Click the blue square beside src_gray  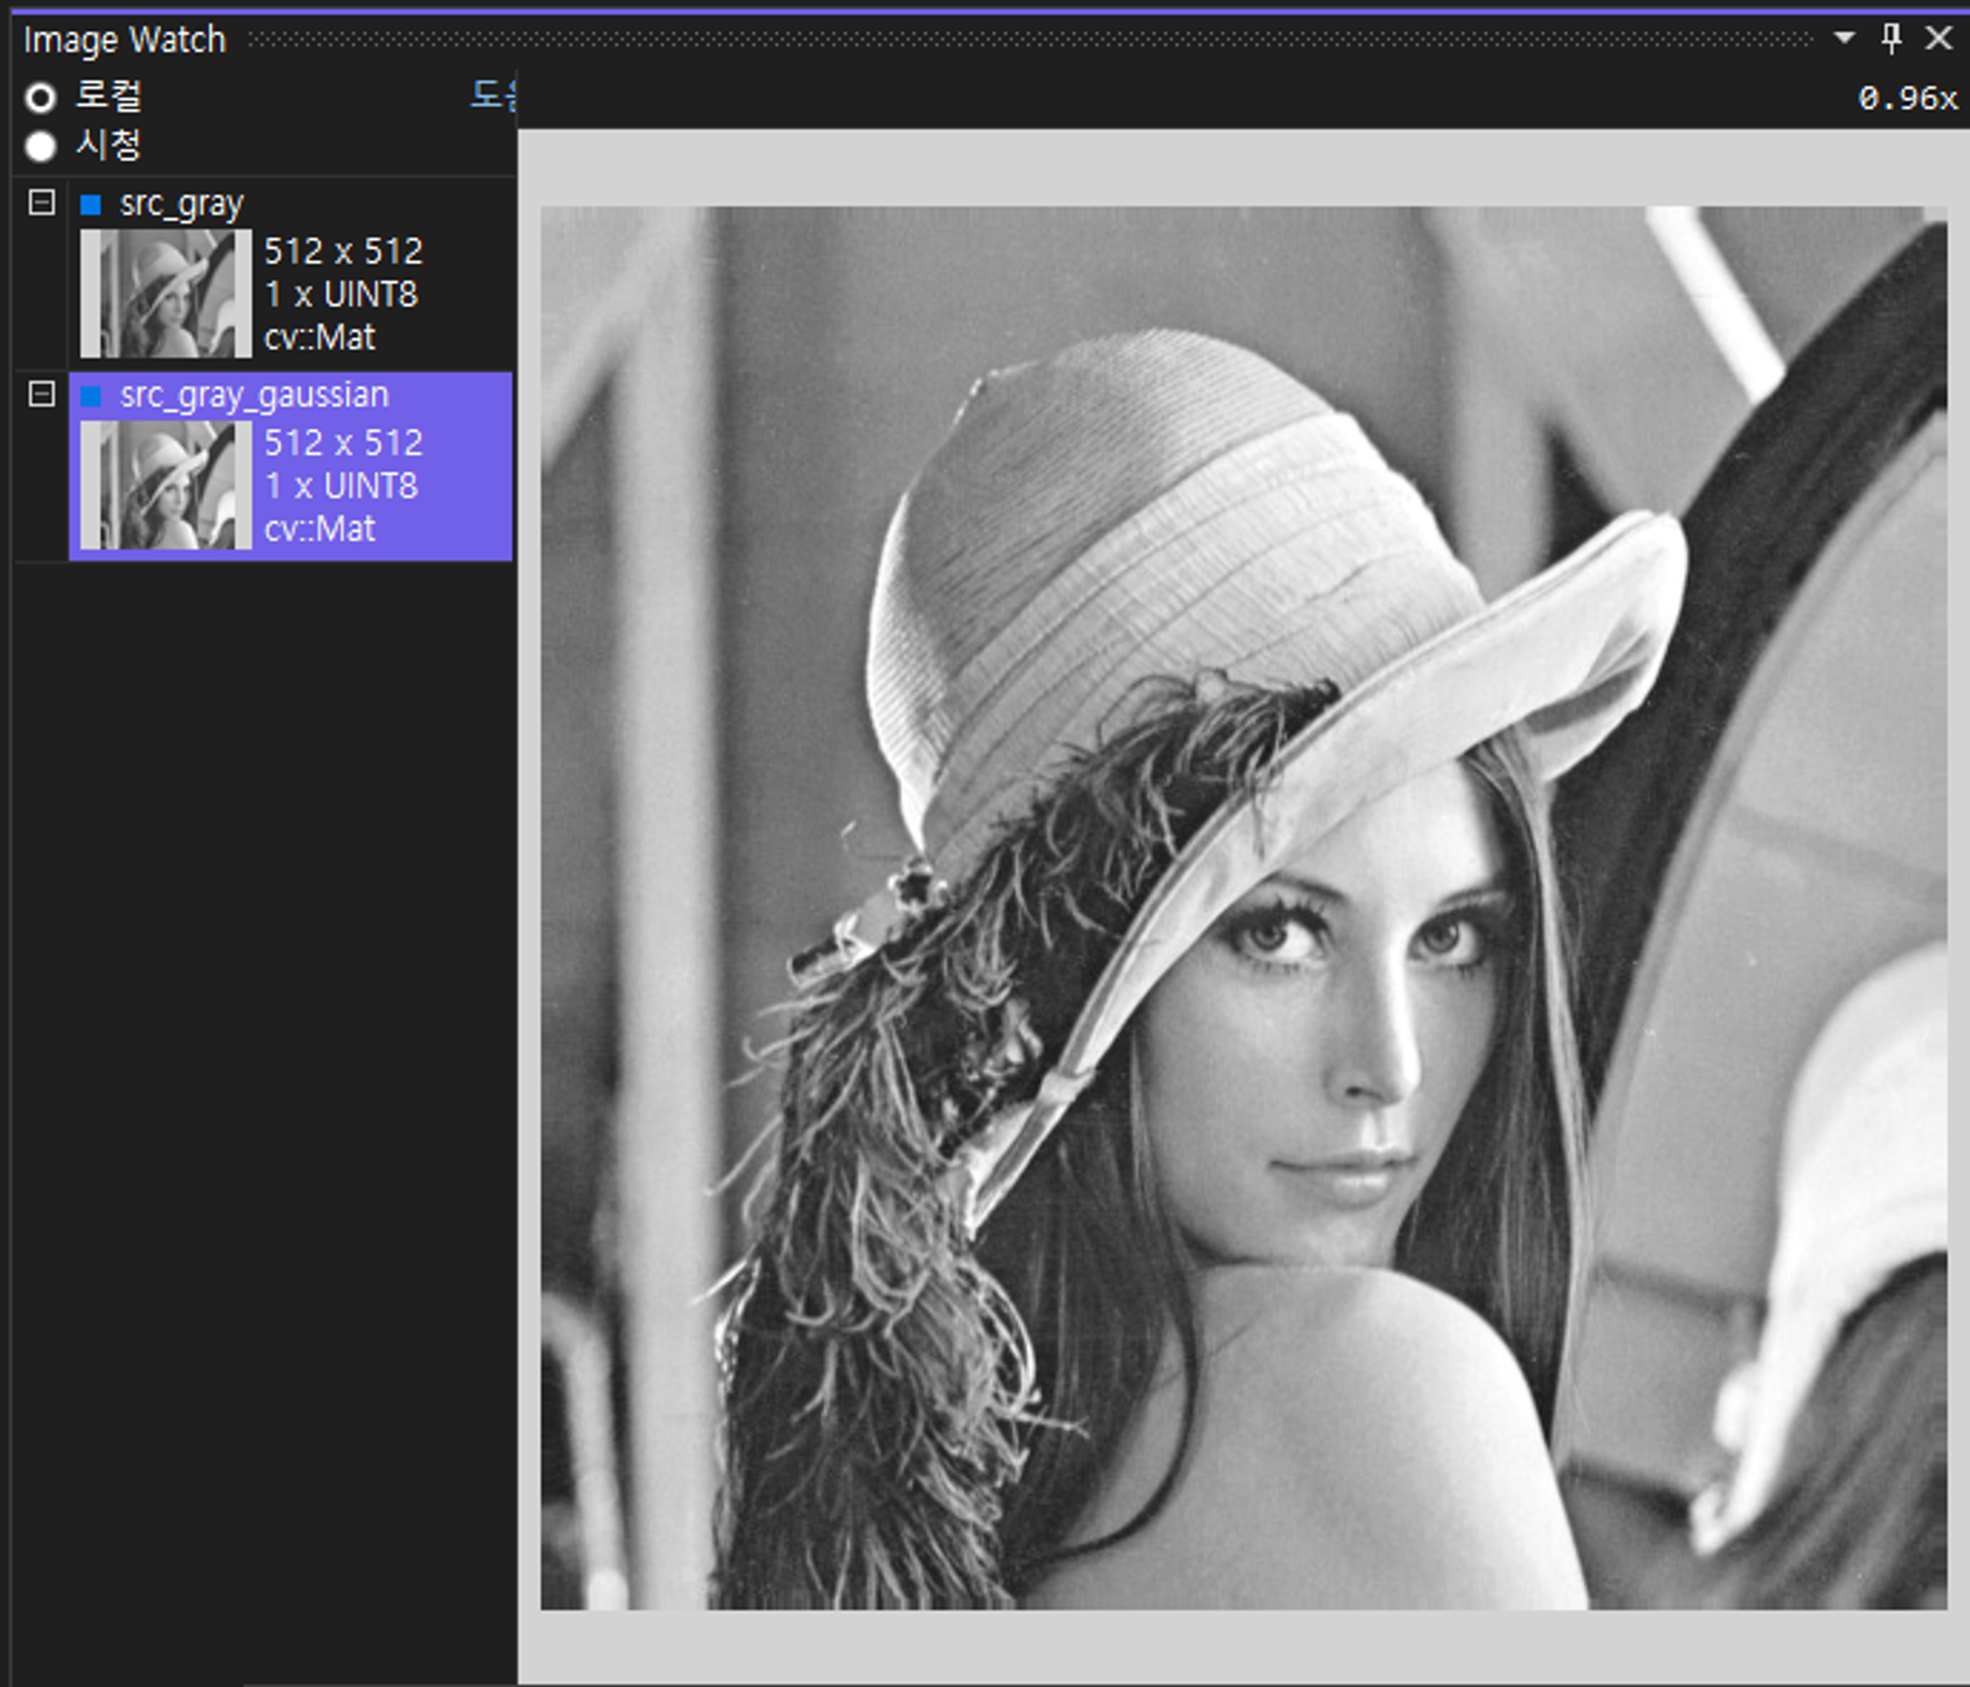pos(91,205)
